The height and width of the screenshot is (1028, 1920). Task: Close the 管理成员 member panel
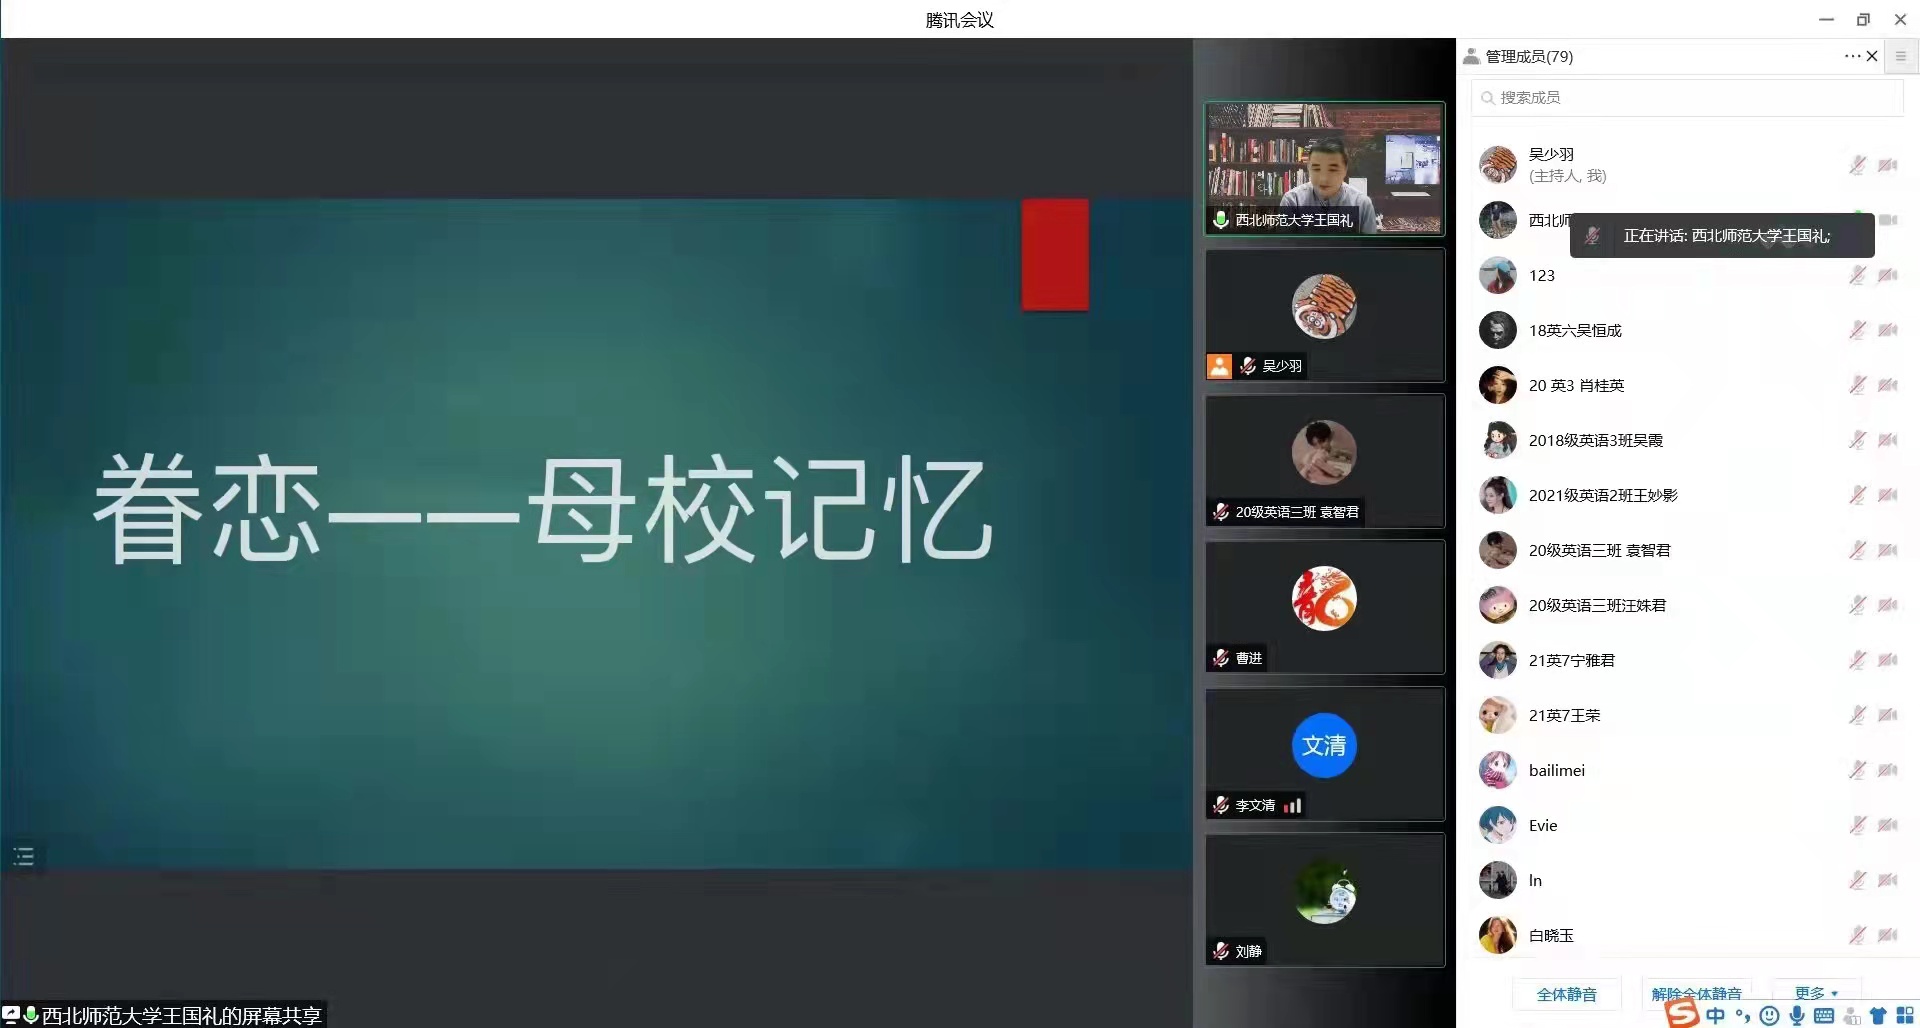click(x=1872, y=56)
